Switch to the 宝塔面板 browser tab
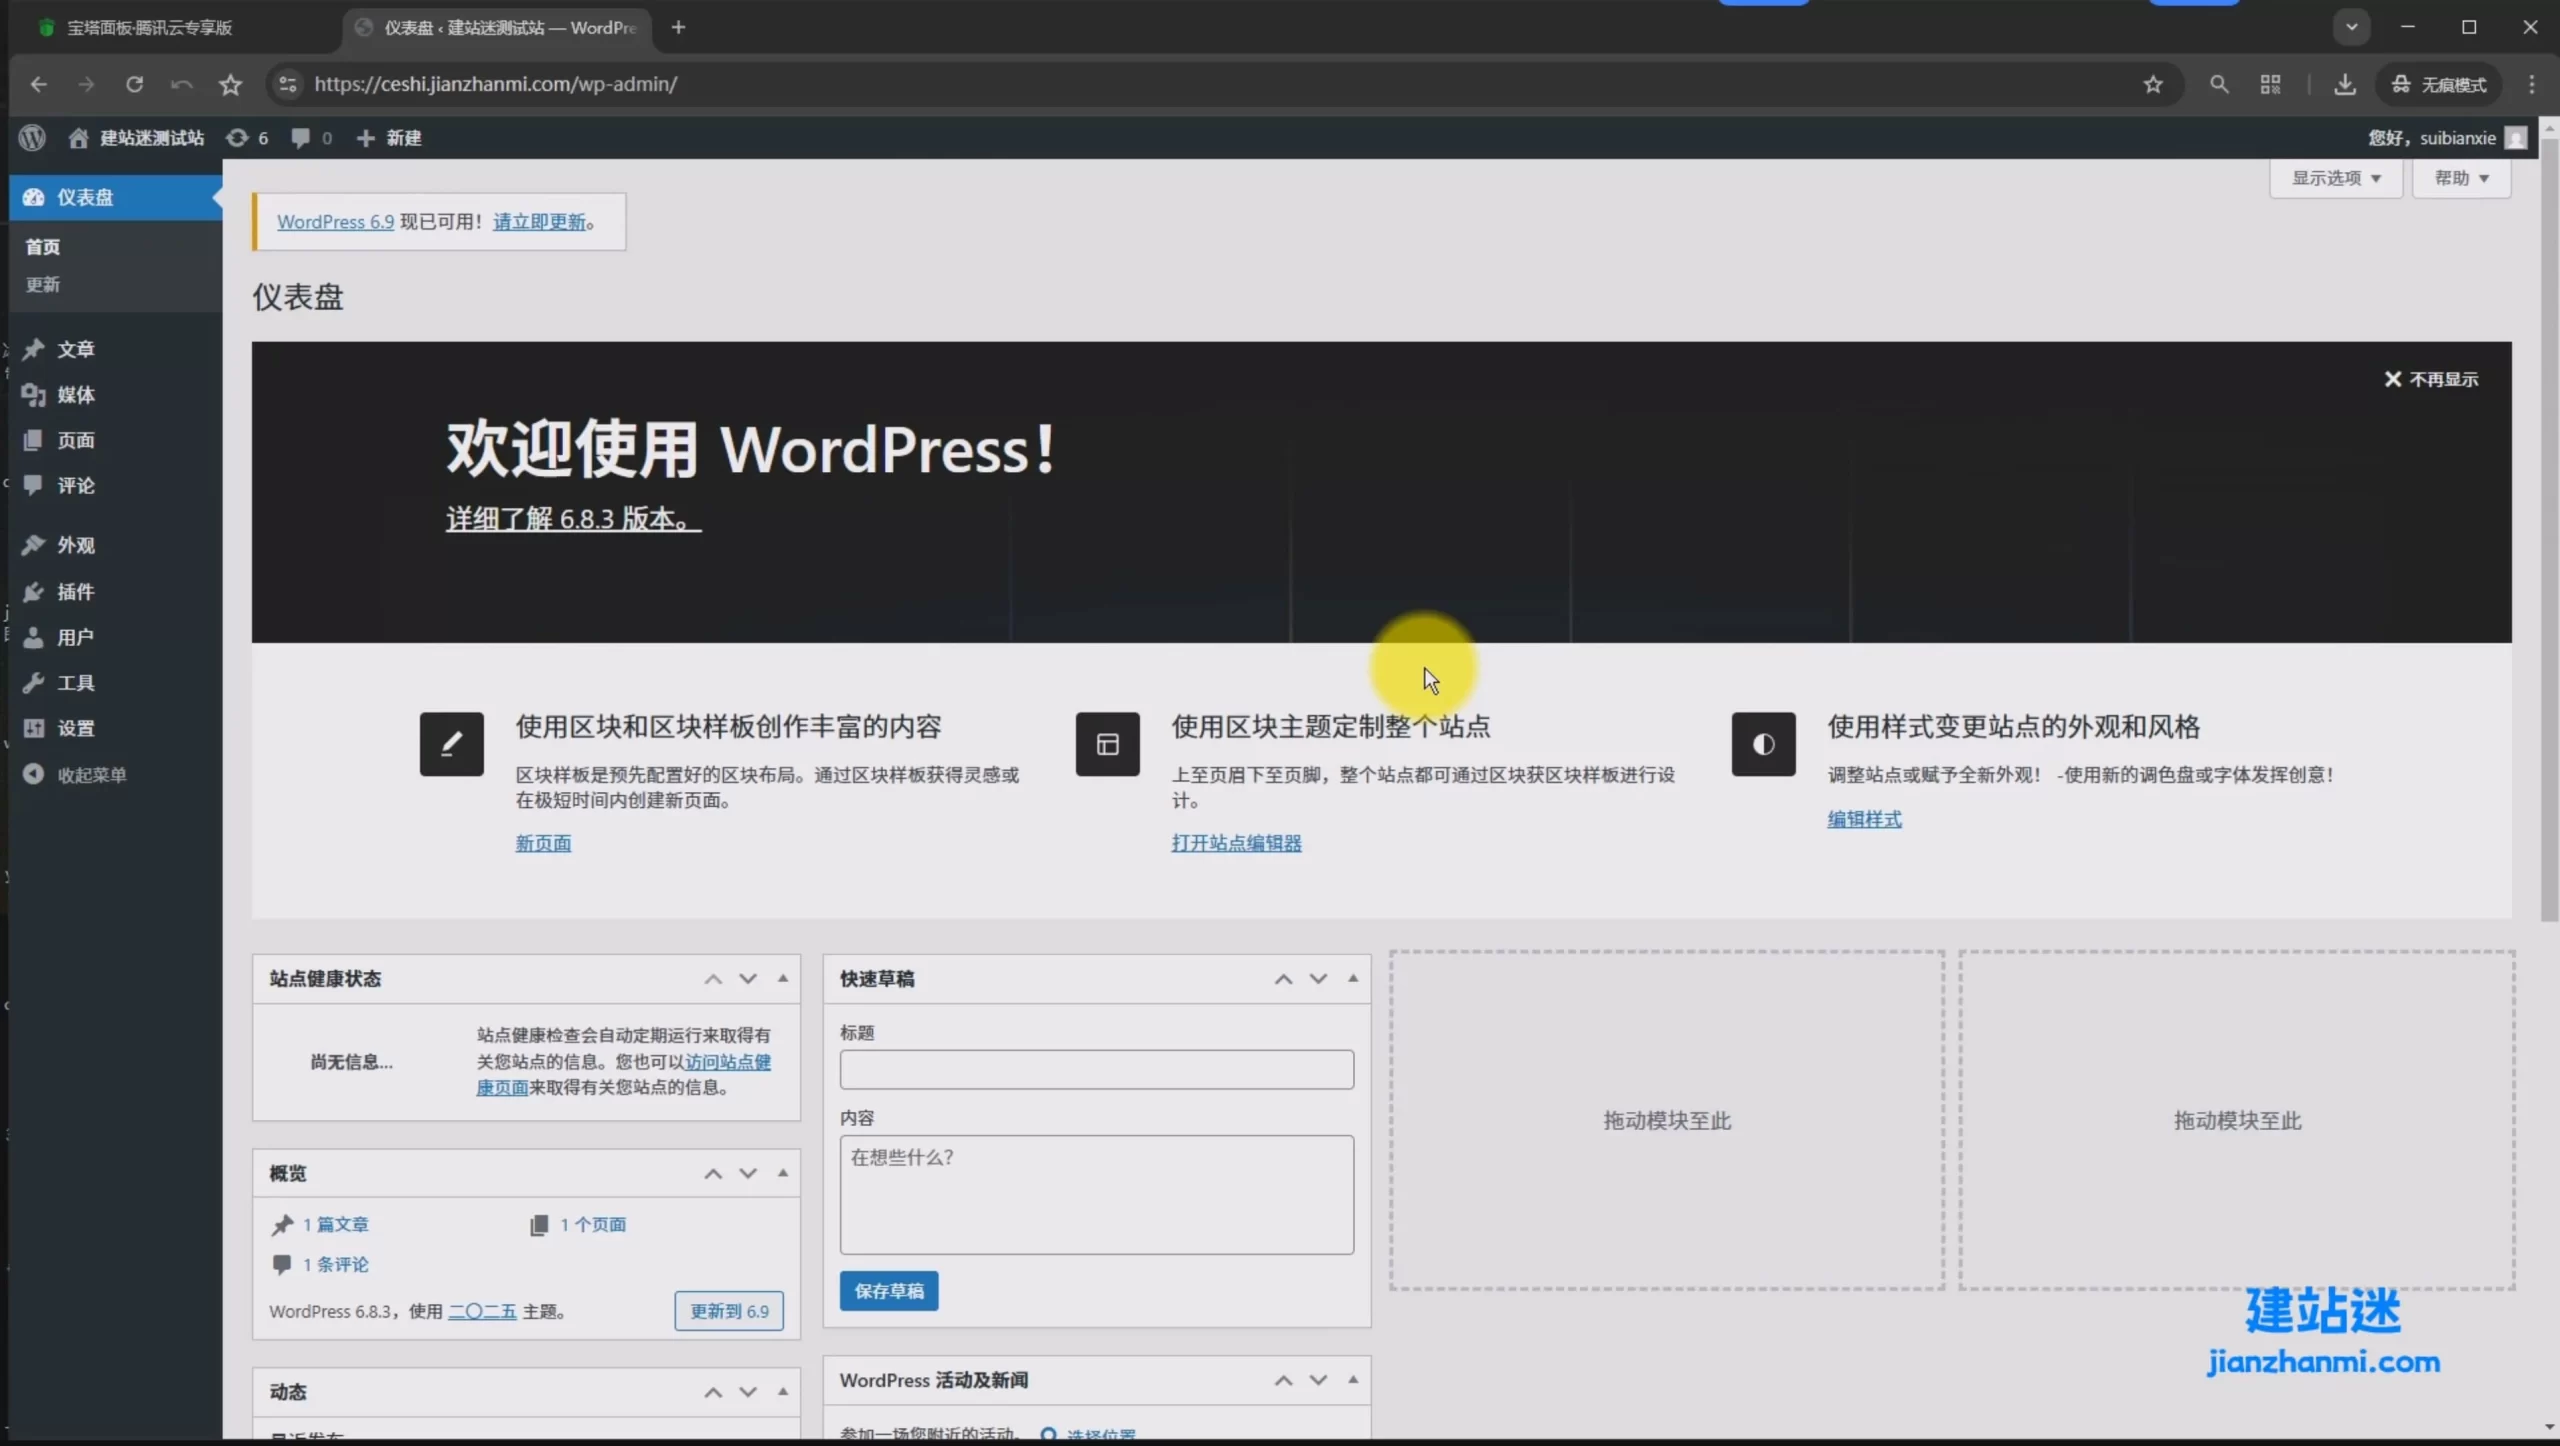The width and height of the screenshot is (2560, 1446). [150, 28]
